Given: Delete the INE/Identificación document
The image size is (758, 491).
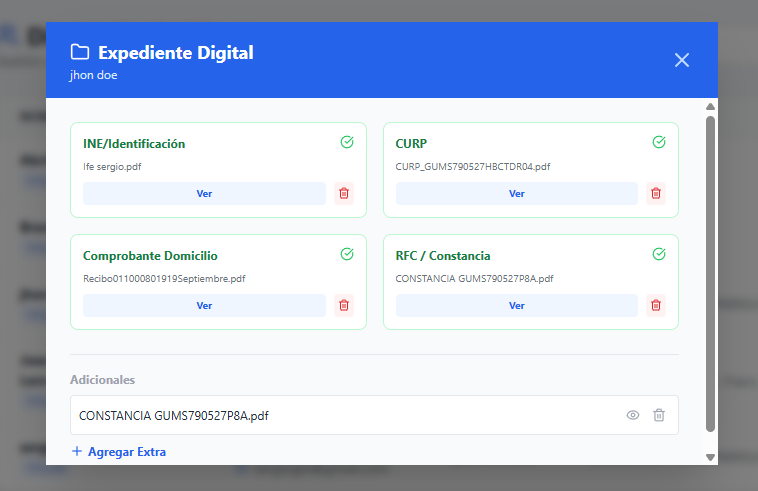Looking at the screenshot, I should 344,193.
